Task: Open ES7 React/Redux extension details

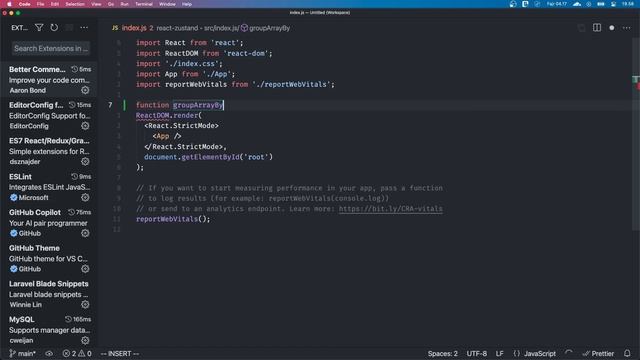Action: point(49,151)
